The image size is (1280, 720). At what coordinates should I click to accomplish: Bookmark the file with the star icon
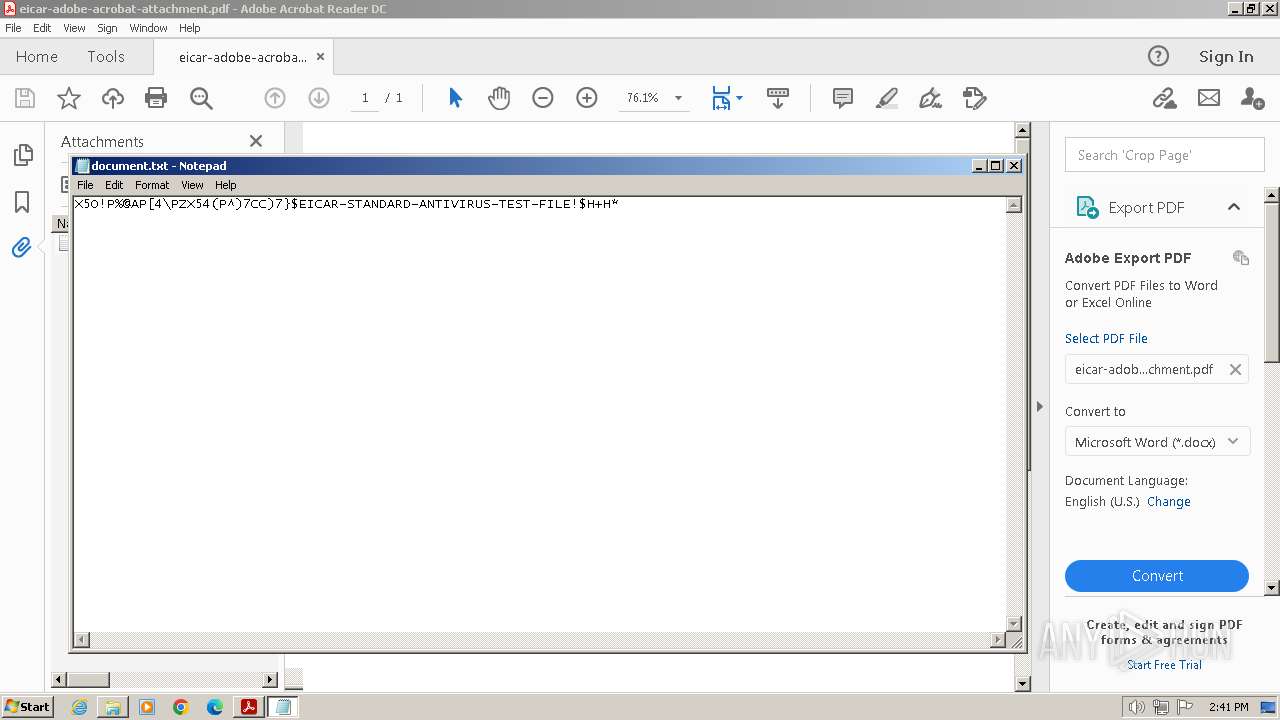coord(69,98)
